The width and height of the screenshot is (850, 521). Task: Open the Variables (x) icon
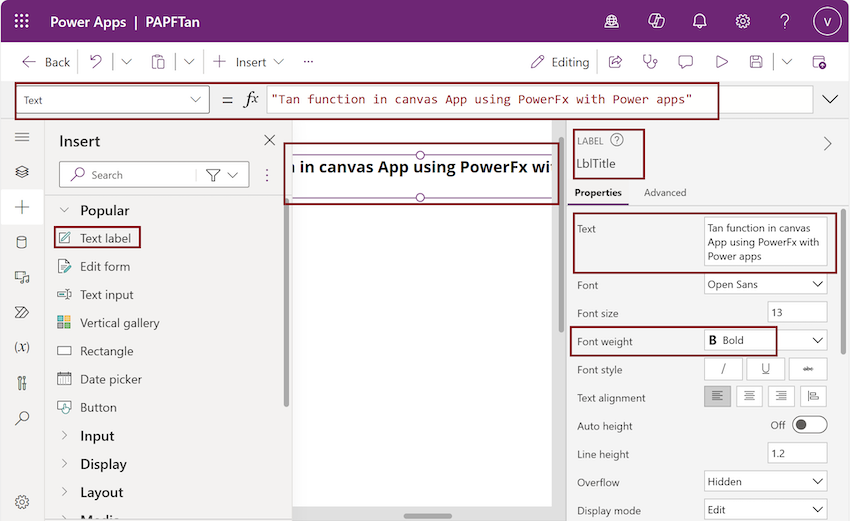click(22, 347)
